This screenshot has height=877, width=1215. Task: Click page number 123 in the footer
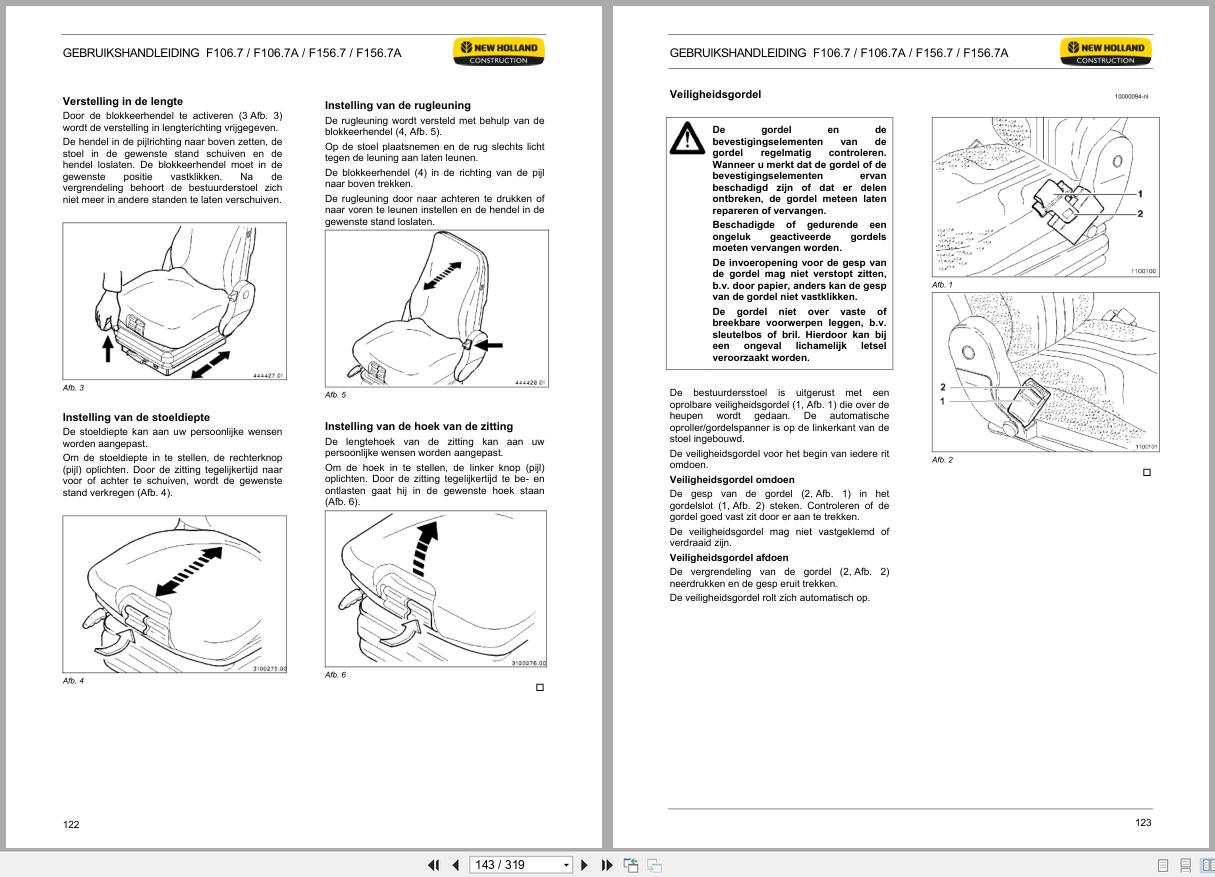tap(1143, 823)
